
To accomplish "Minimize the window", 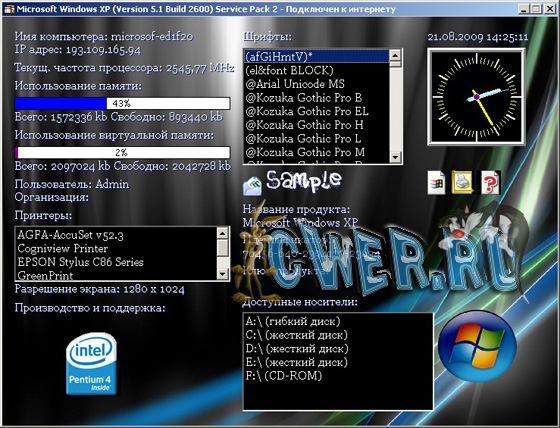I will [523, 9].
